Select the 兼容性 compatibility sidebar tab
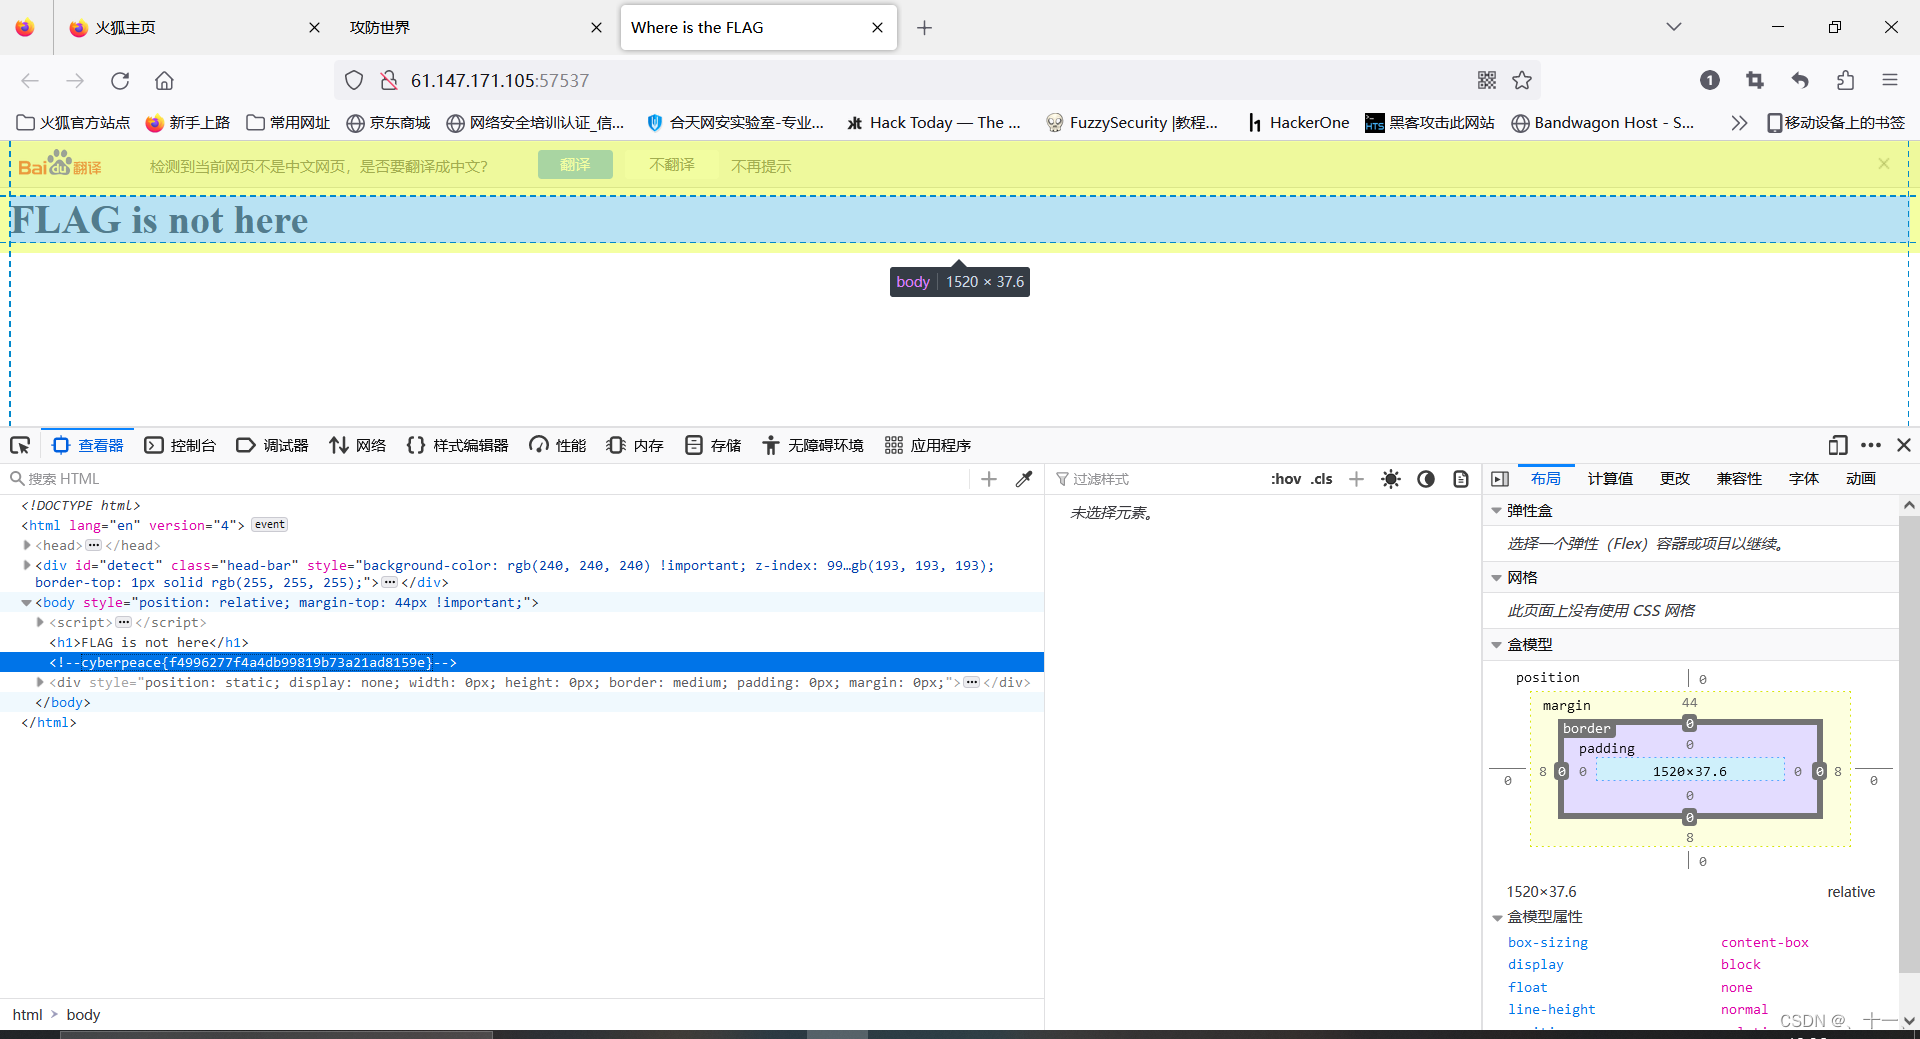The image size is (1920, 1039). (1739, 479)
